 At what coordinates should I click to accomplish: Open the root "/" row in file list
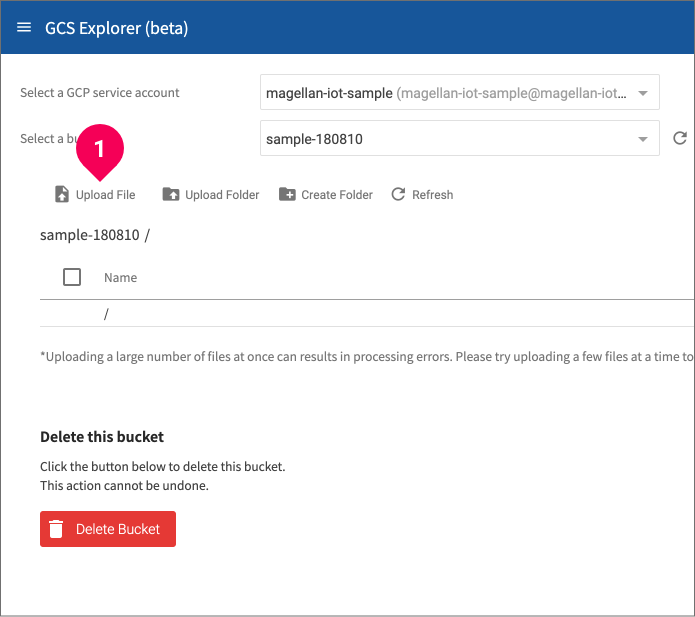[367, 313]
